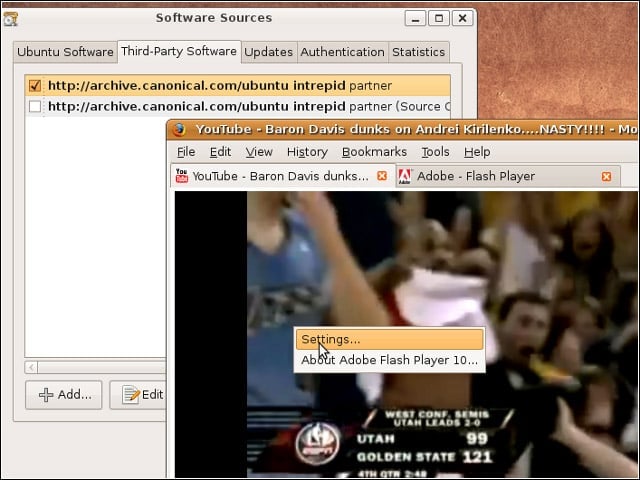The height and width of the screenshot is (480, 640).
Task: Click the horizontal scrollbar left arrow
Action: tap(31, 367)
